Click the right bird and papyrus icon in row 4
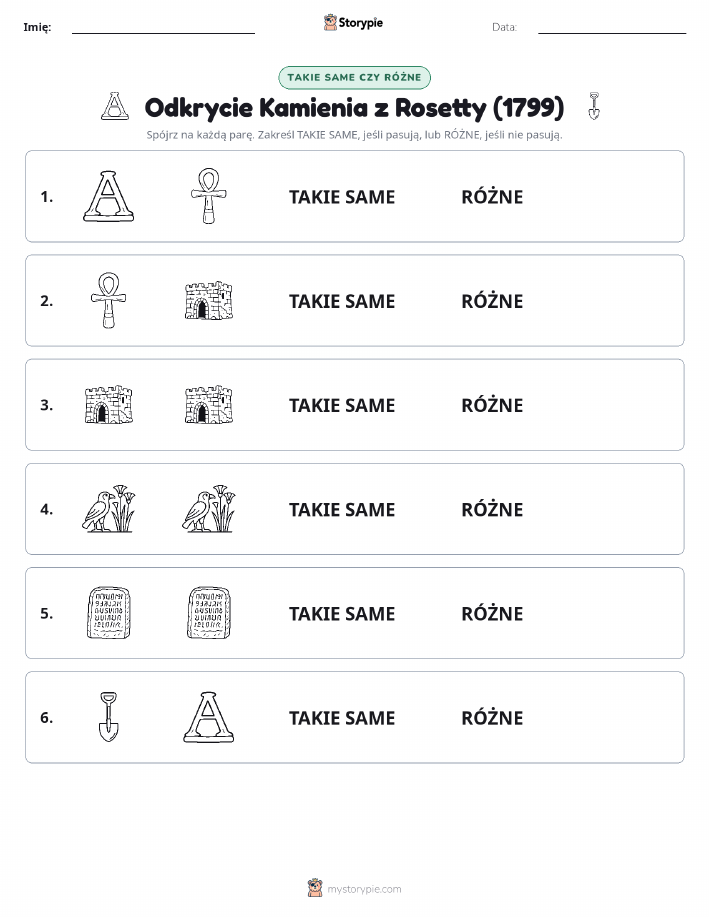Screen dimensions: 709x917 [209, 509]
